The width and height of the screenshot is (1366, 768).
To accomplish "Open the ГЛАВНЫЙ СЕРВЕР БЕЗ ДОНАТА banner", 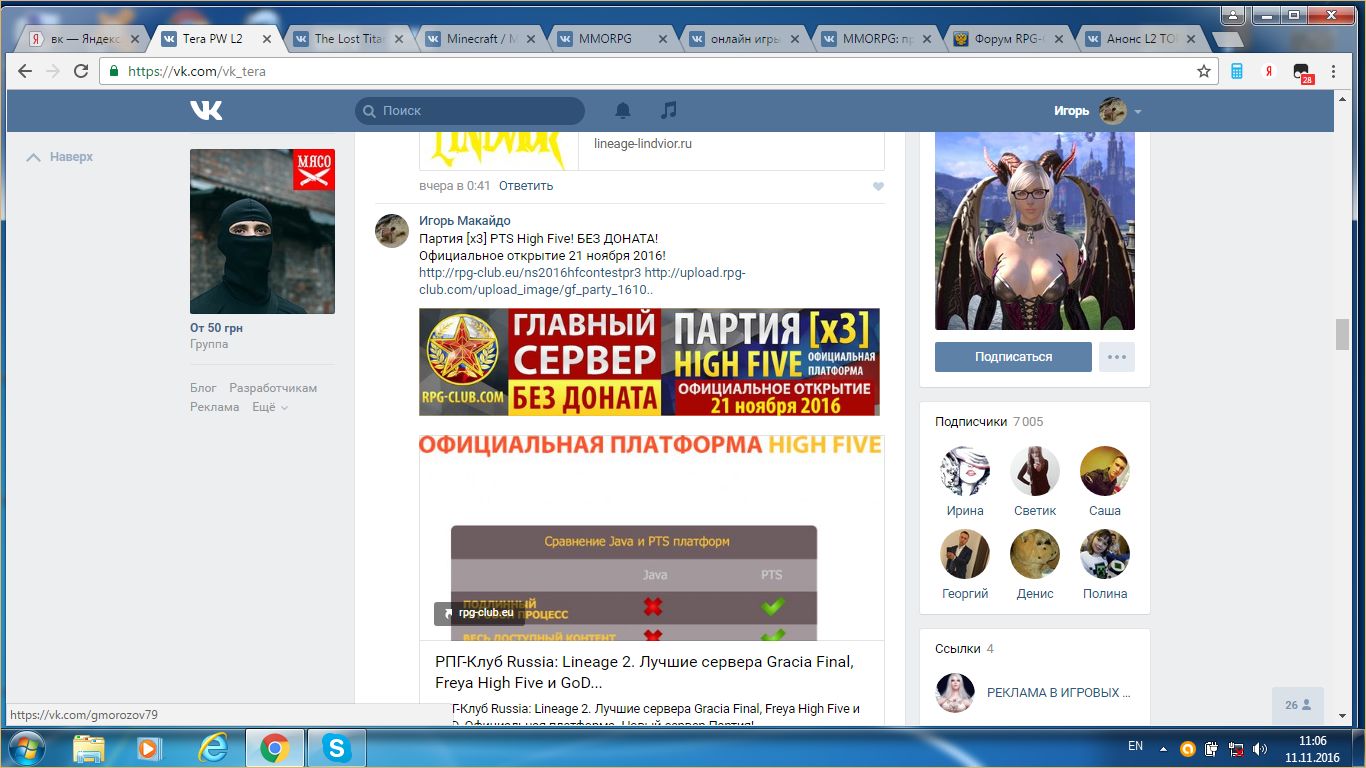I will point(650,361).
